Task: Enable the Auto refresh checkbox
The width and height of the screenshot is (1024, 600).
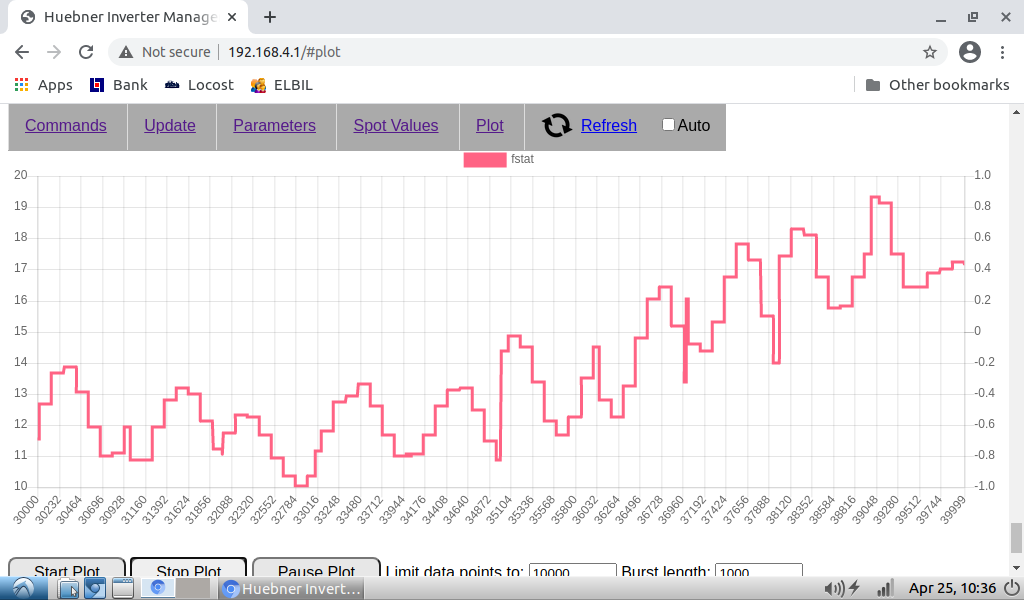Action: 669,125
